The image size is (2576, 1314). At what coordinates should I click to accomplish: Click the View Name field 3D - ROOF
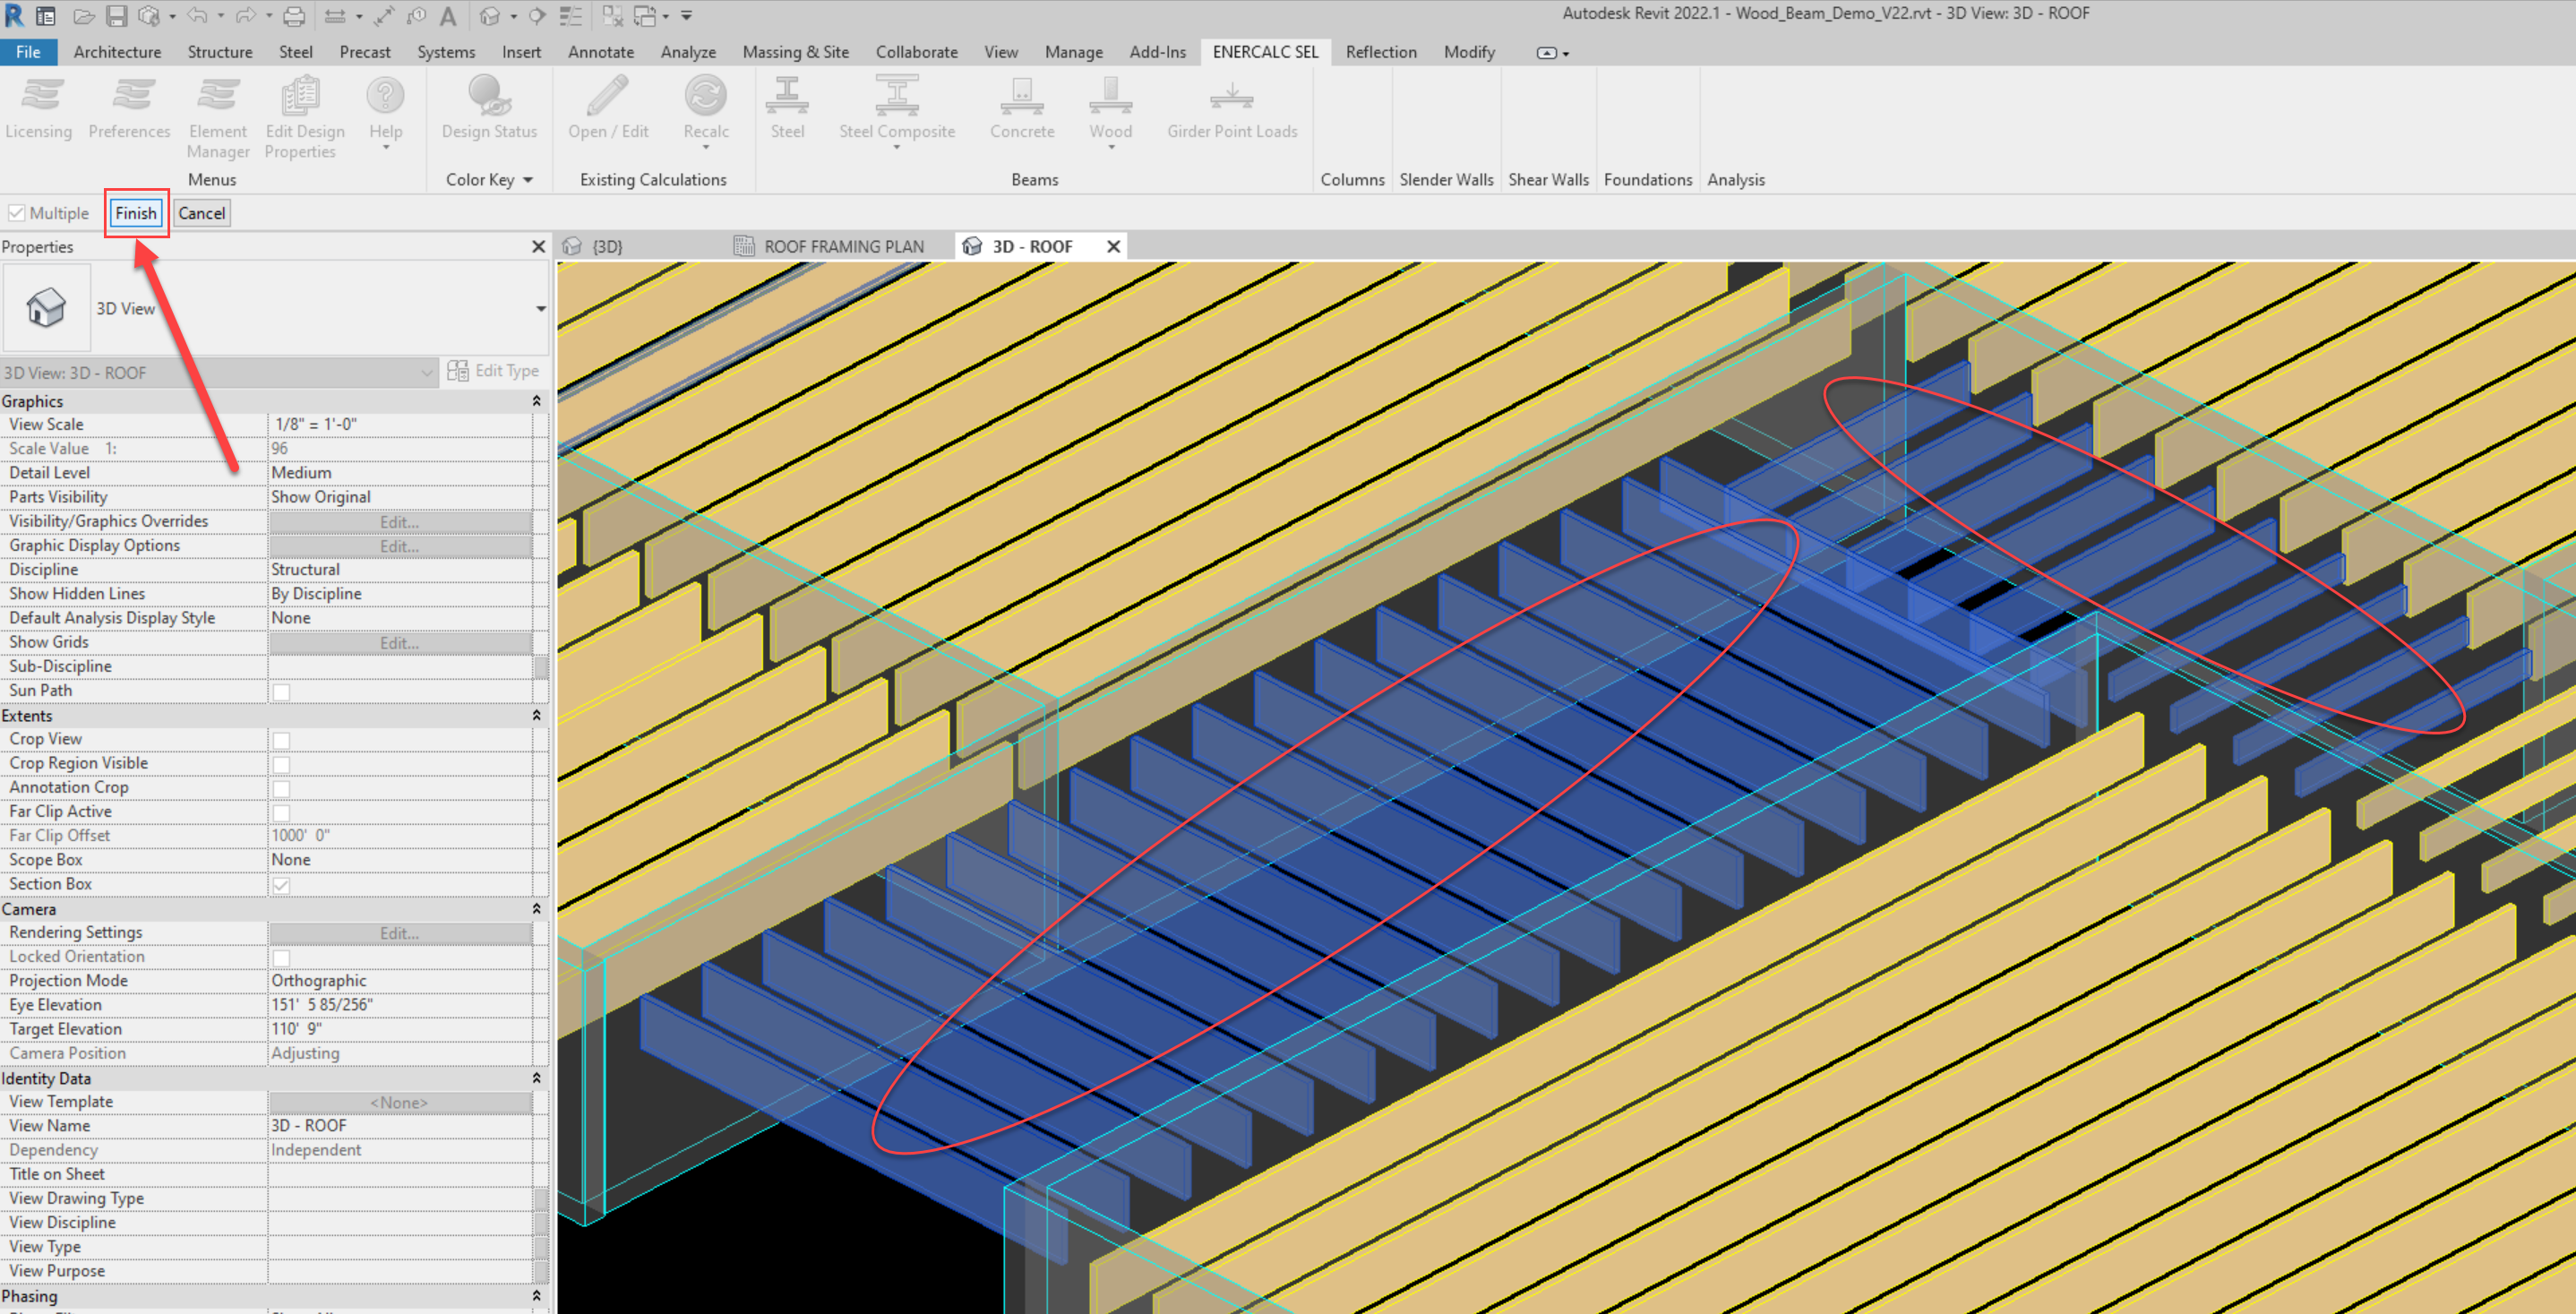point(400,1126)
